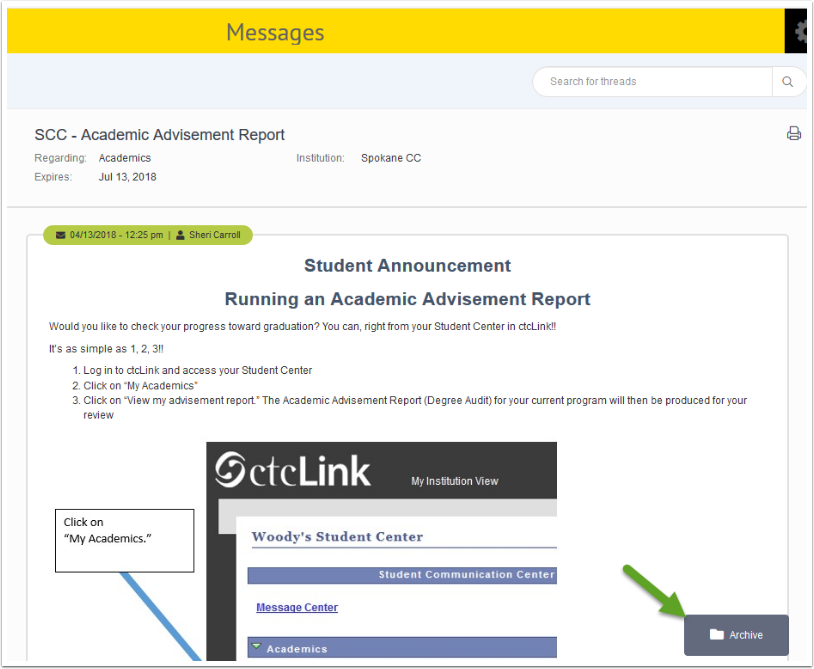814x669 pixels.
Task: Click the print message icon
Action: coord(793,133)
